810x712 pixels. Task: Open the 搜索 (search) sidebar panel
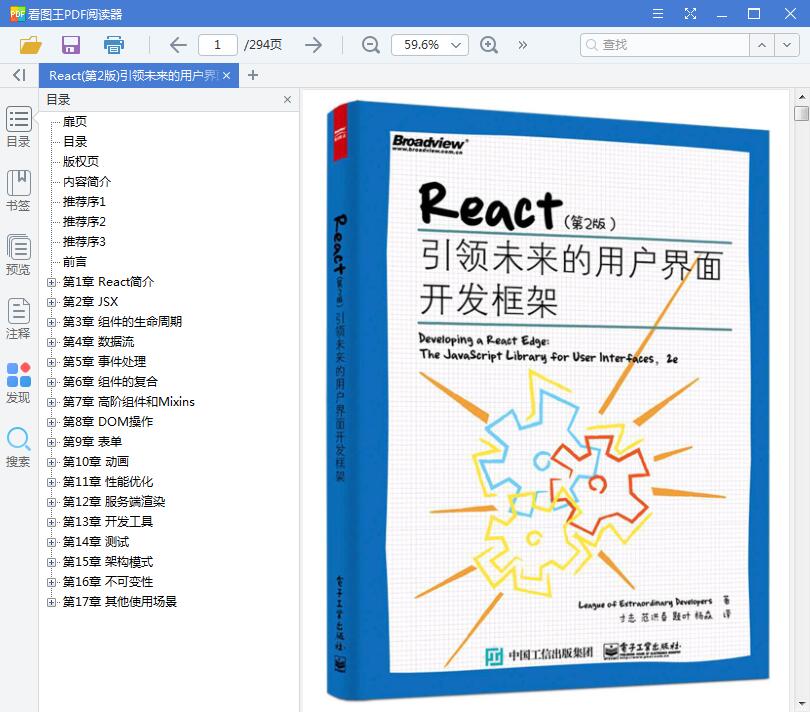tap(19, 447)
